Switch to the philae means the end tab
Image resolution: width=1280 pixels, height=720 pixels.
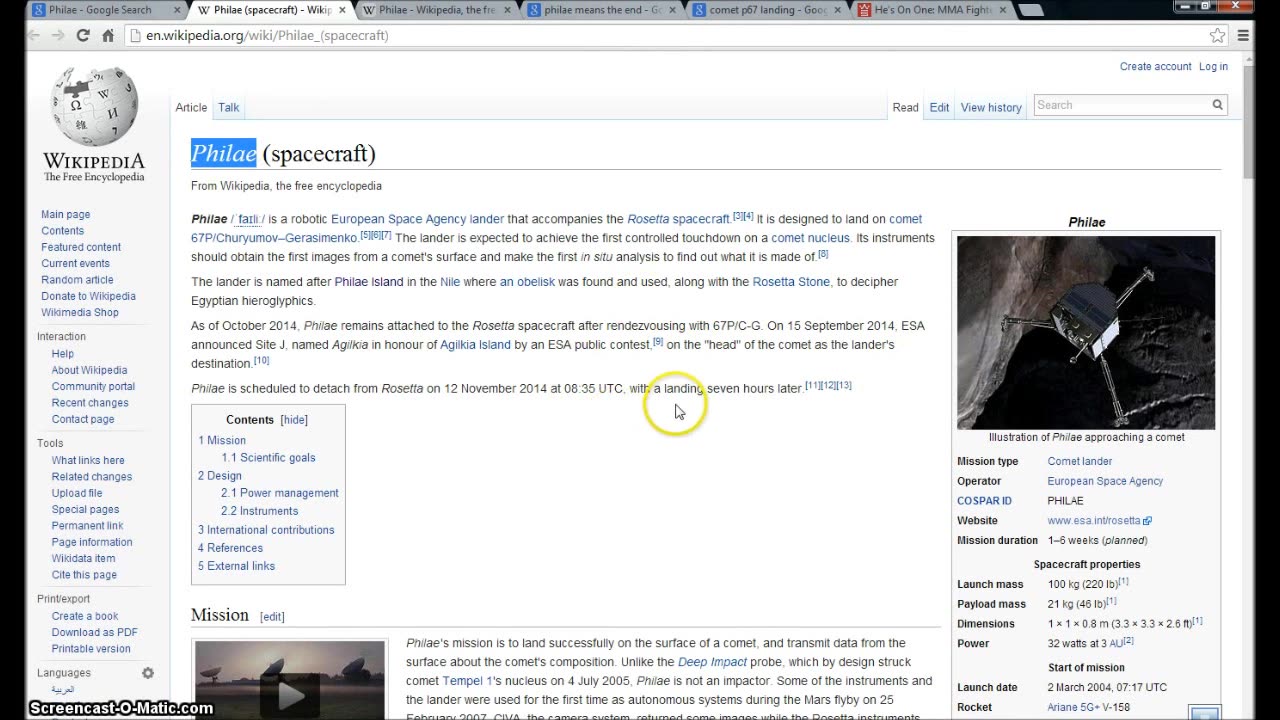(x=602, y=10)
